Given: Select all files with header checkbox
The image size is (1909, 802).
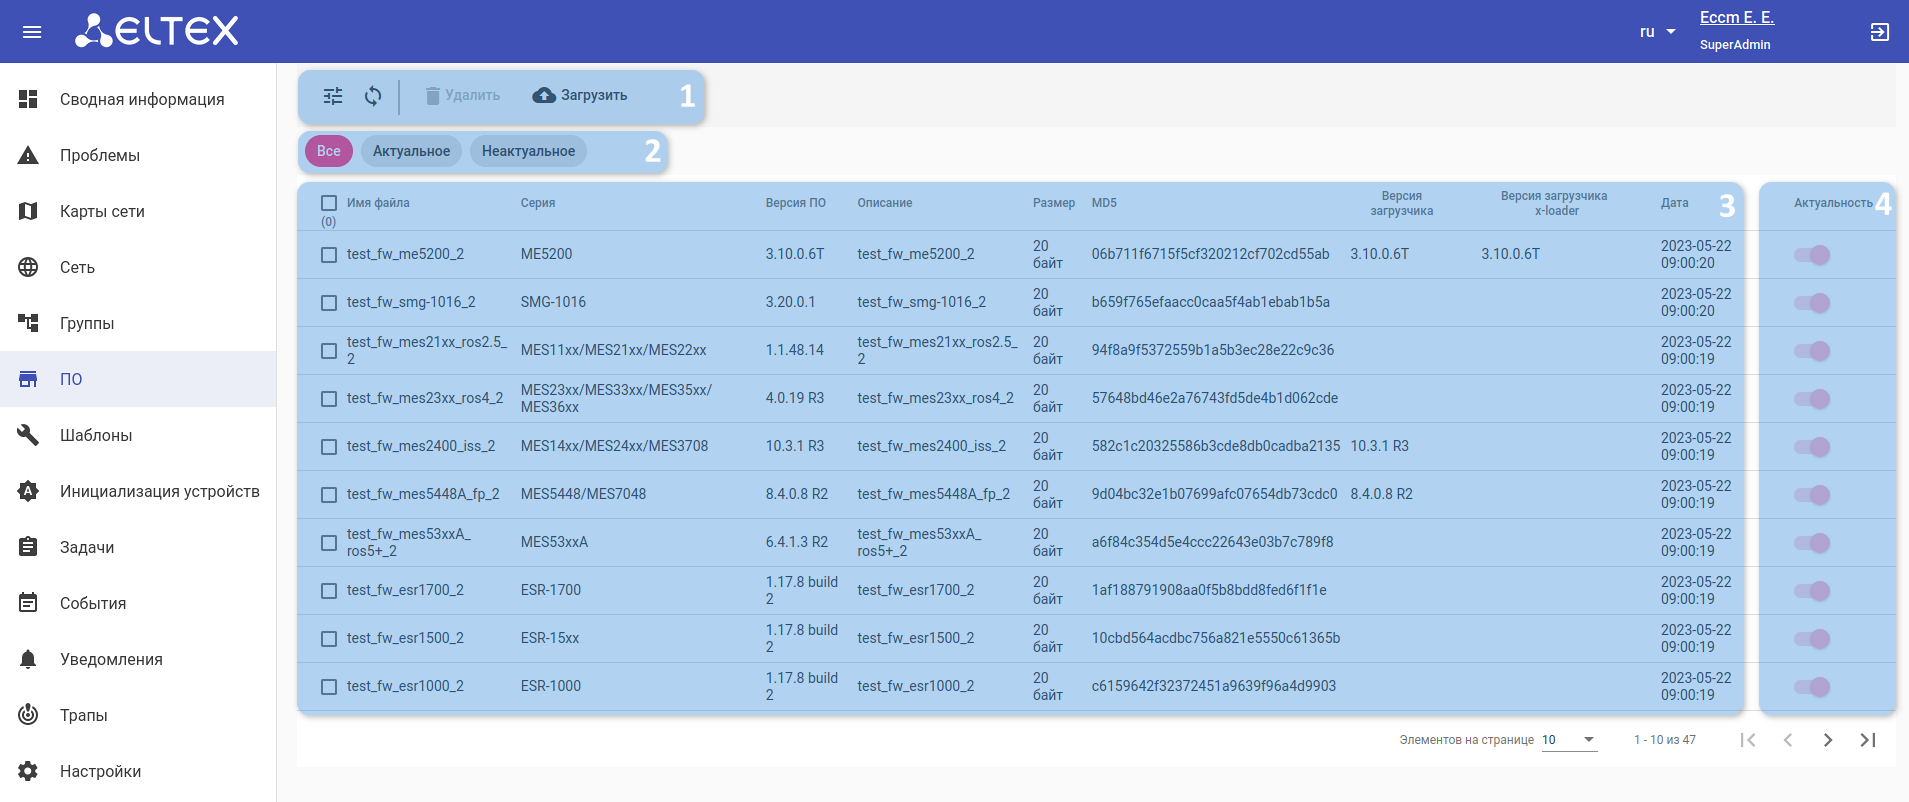Looking at the screenshot, I should point(329,203).
